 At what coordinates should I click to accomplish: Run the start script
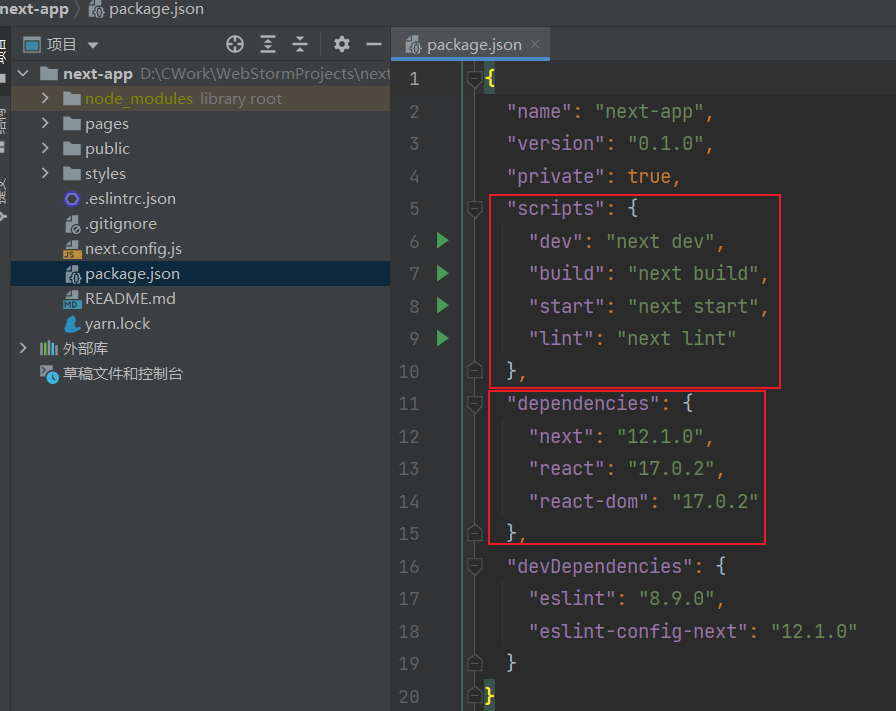(442, 305)
